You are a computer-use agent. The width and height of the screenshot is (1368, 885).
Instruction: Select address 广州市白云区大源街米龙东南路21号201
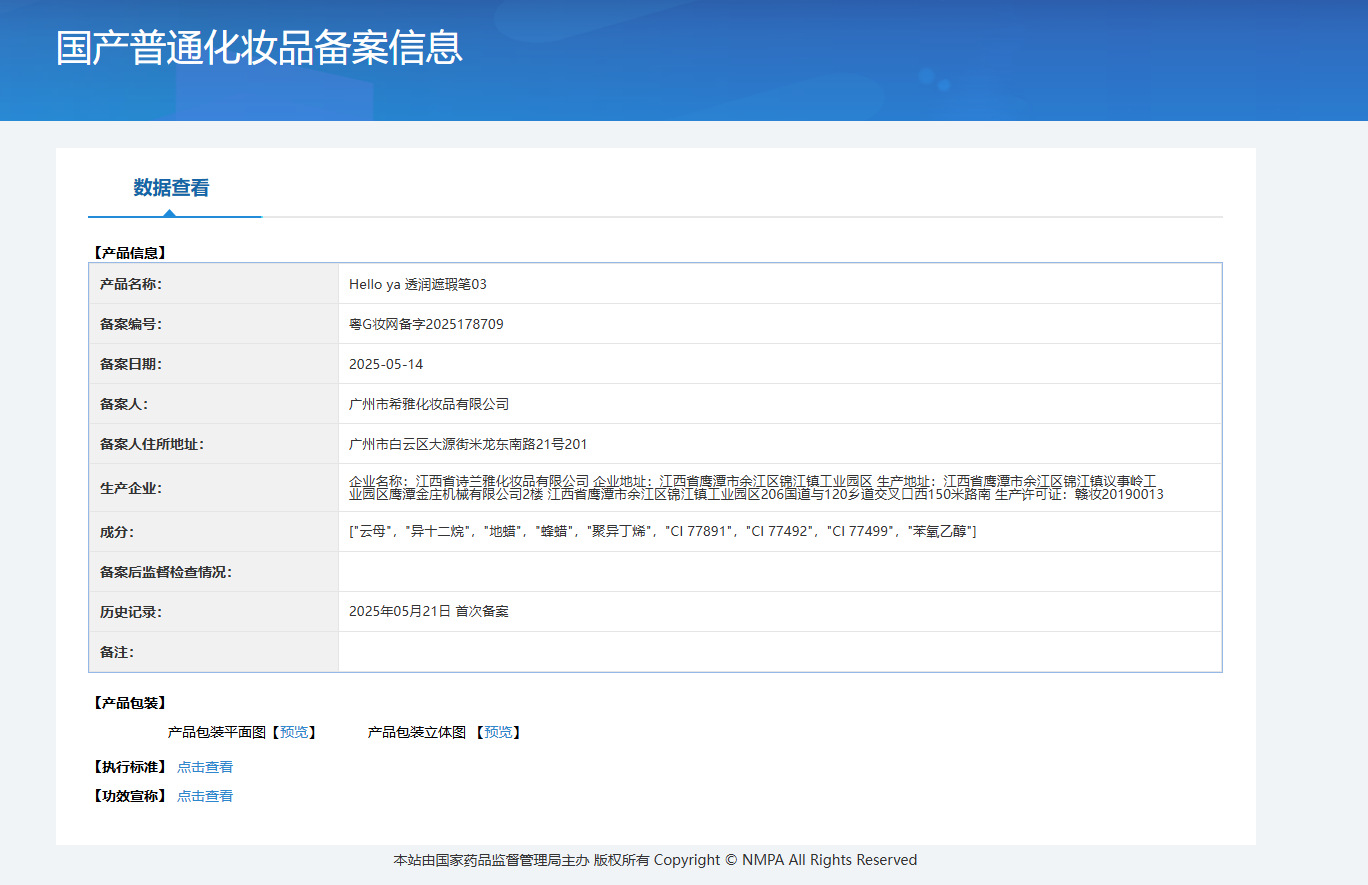(x=468, y=445)
